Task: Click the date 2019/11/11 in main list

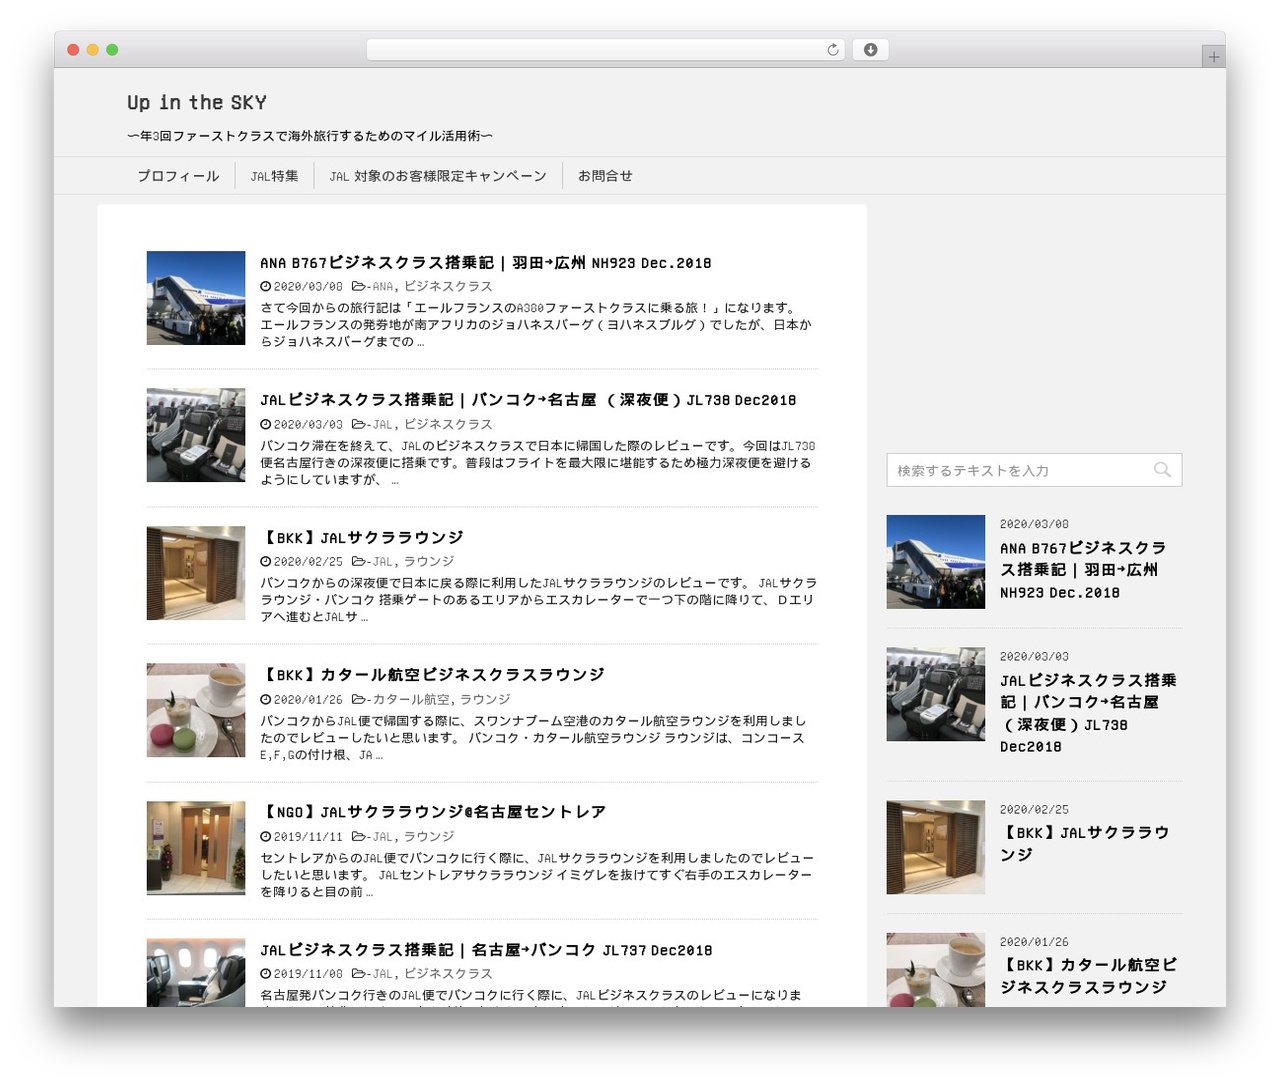Action: (308, 837)
